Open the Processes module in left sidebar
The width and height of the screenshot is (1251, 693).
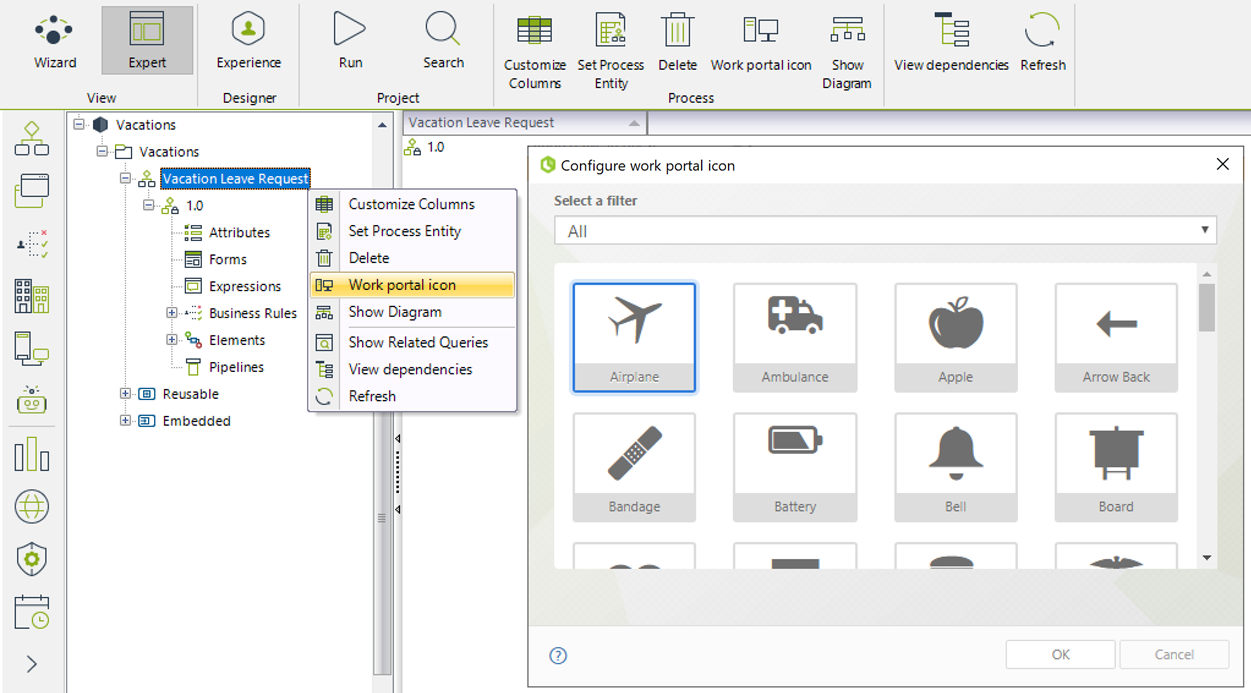pos(32,139)
